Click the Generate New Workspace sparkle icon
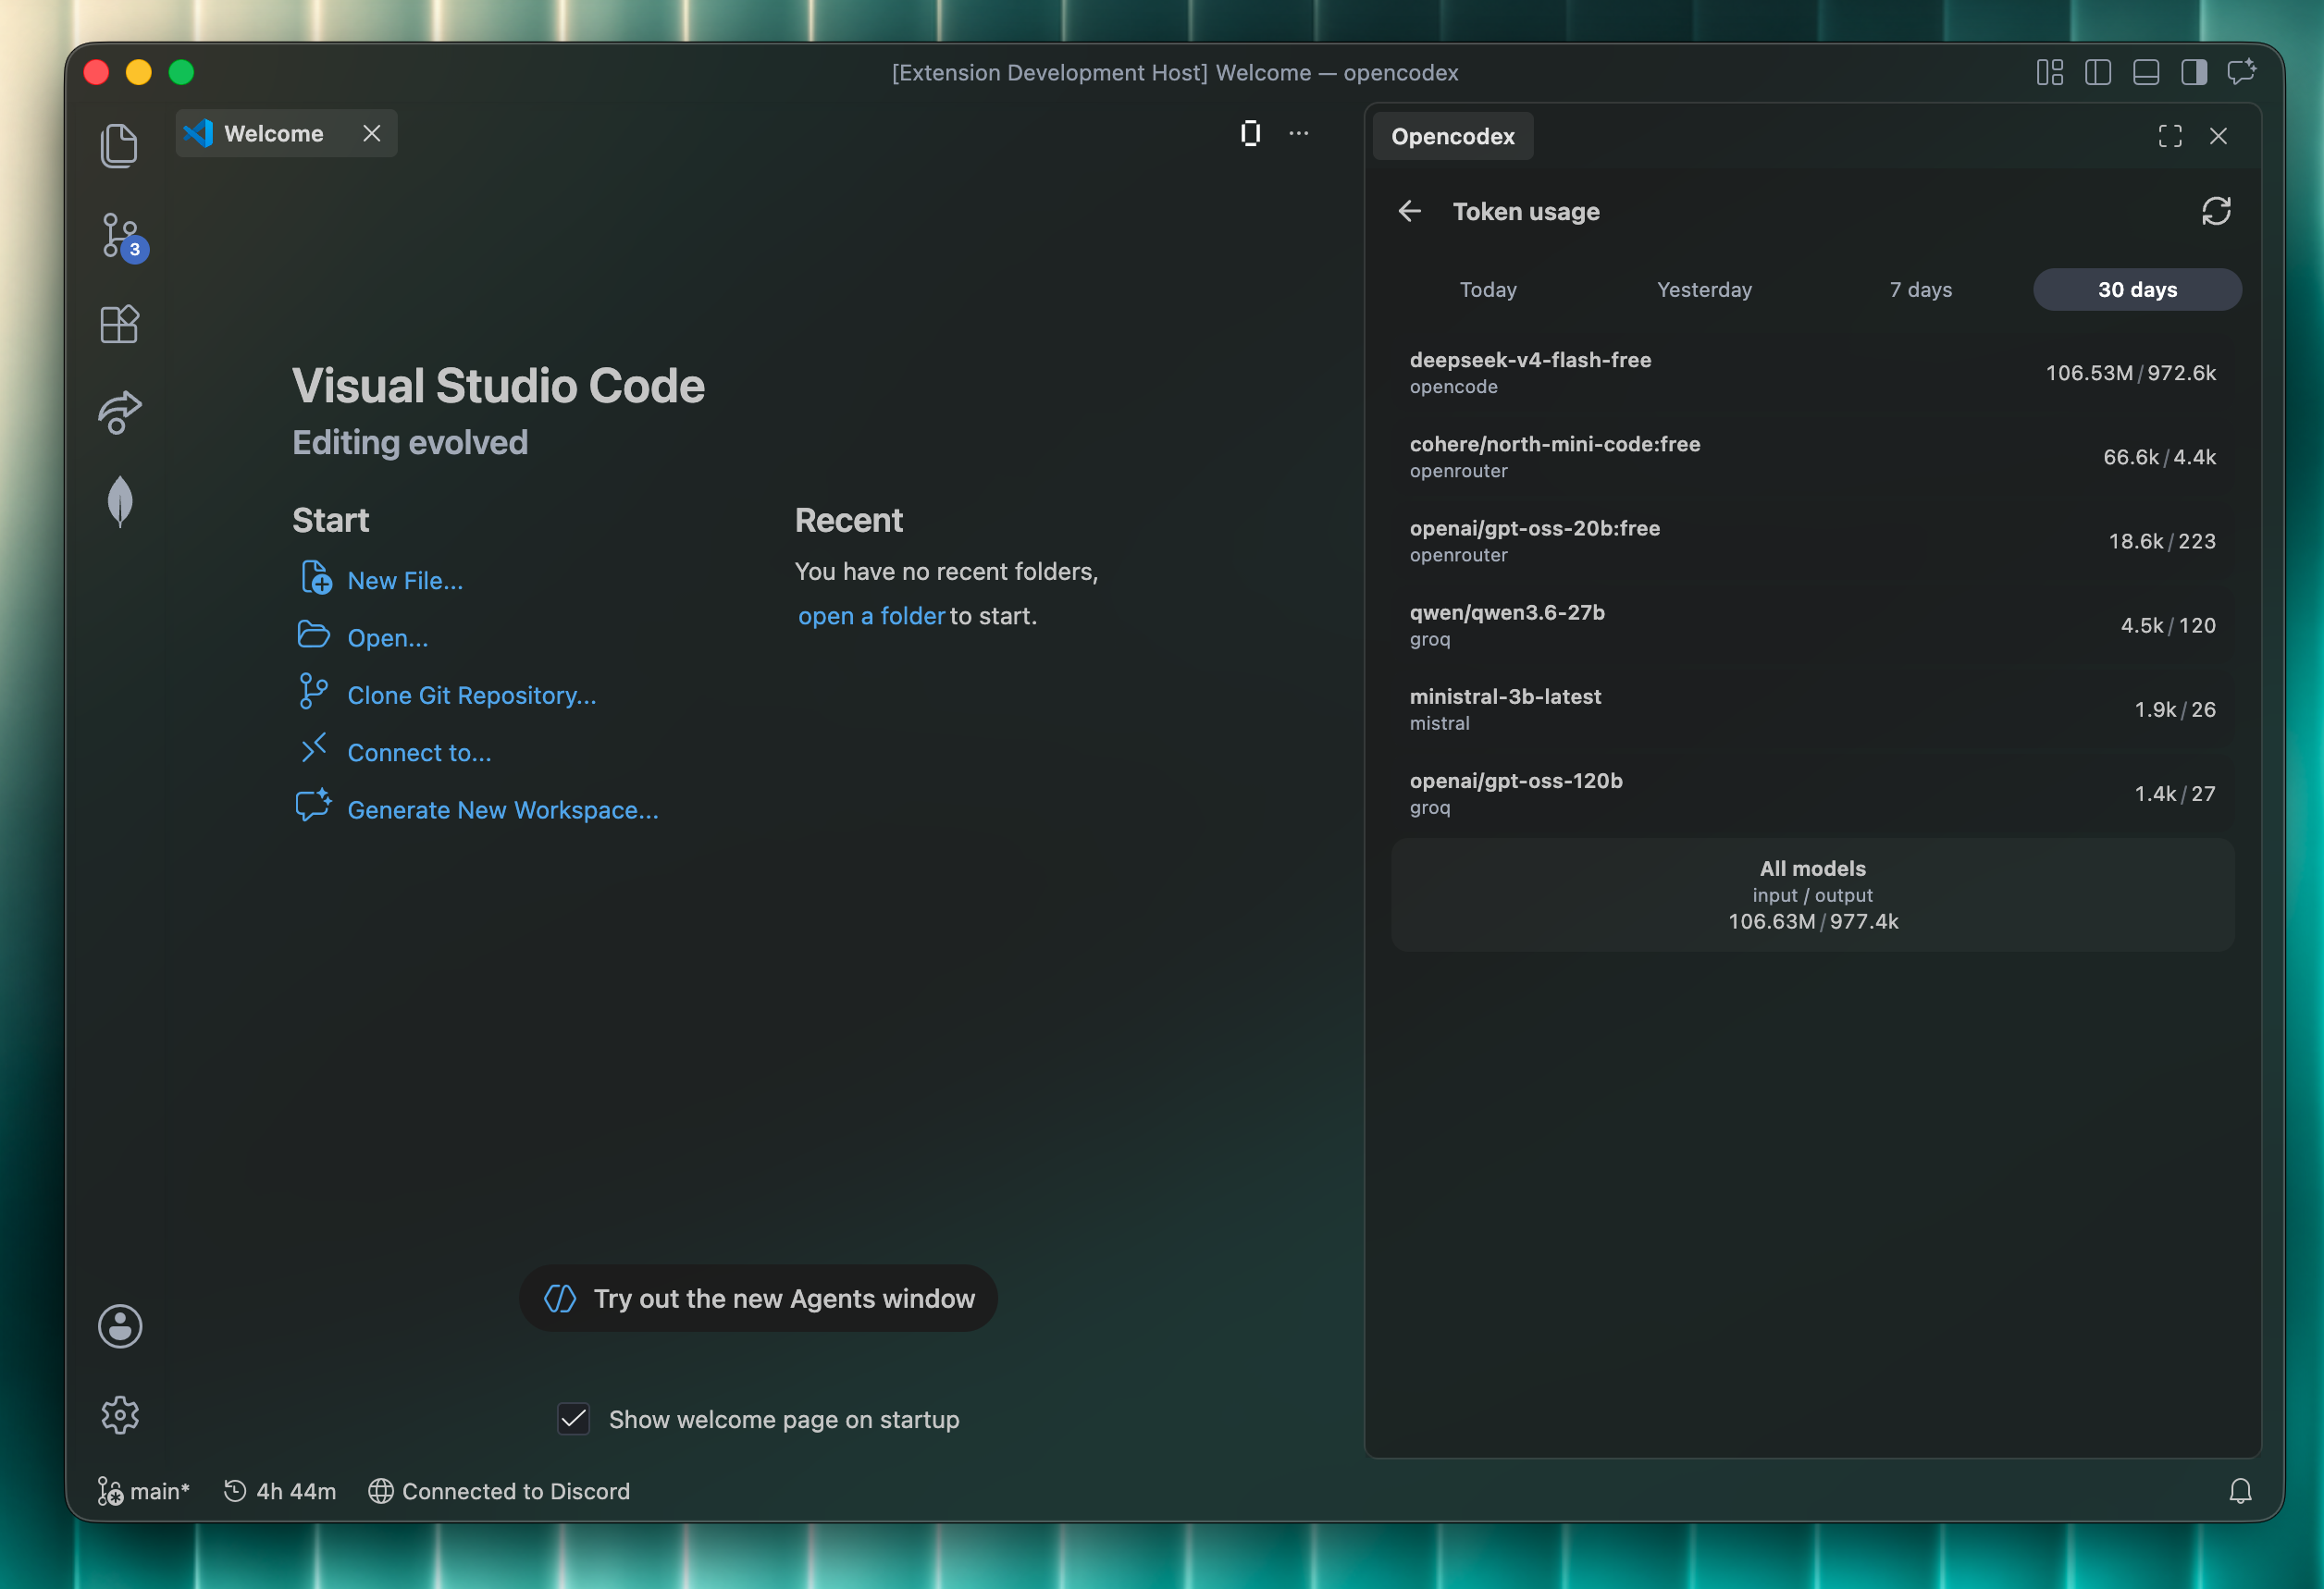The width and height of the screenshot is (2324, 1589). [x=314, y=806]
